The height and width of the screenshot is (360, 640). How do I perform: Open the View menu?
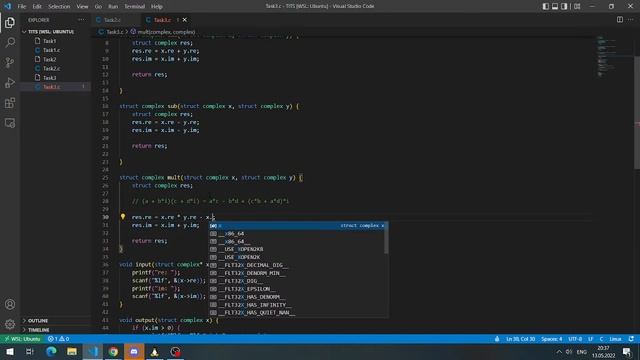click(82, 6)
